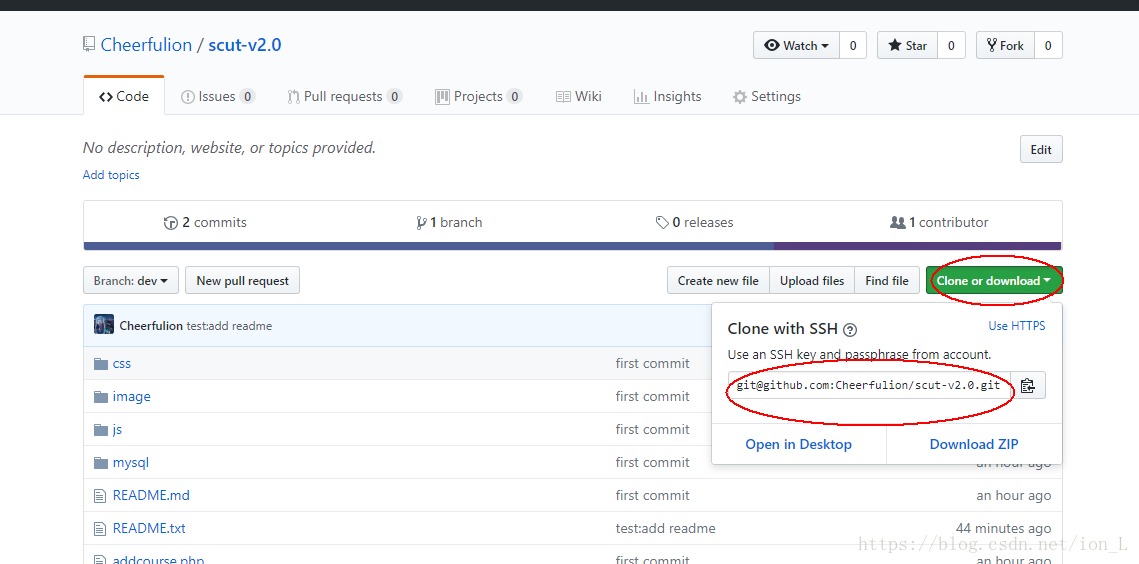Image resolution: width=1139 pixels, height=564 pixels.
Task: Click New pull request button
Action: coord(243,281)
